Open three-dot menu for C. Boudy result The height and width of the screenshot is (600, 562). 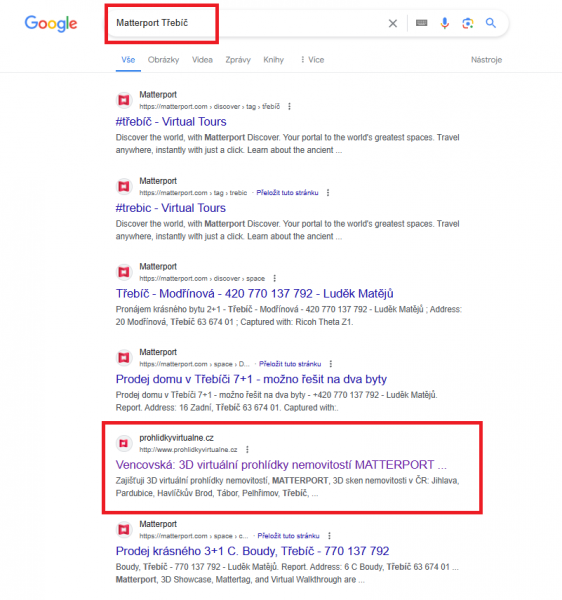[329, 536]
